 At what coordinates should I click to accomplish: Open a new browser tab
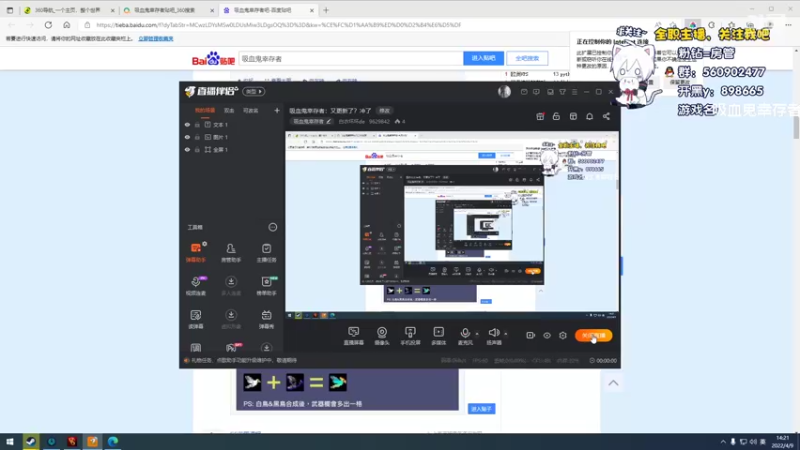(326, 10)
